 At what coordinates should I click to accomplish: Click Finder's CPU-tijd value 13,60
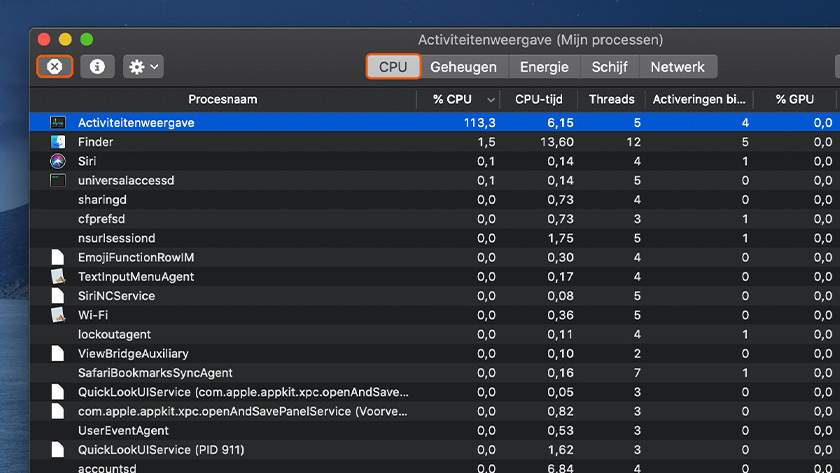pos(557,142)
